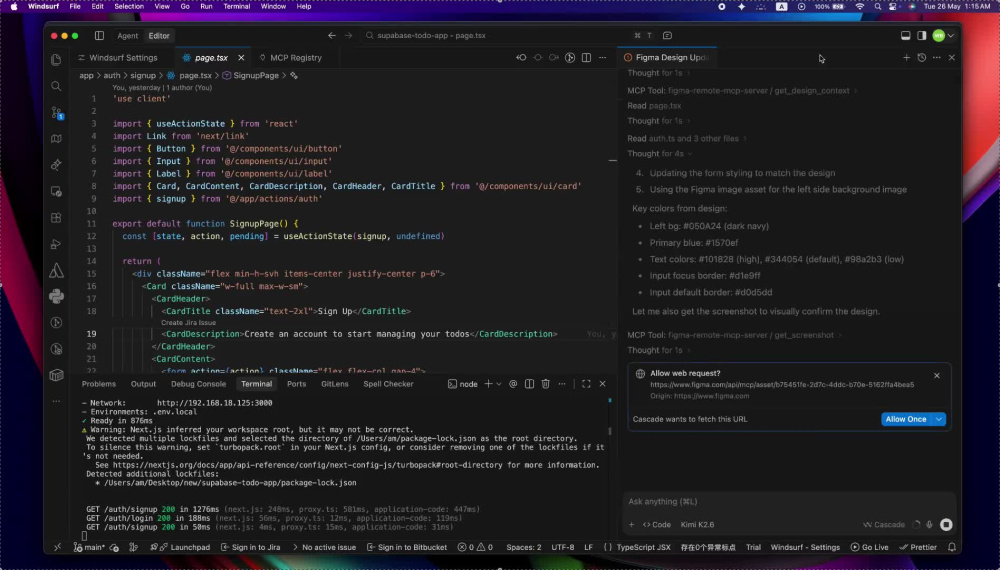
Task: Toggle the bottom panel layout icon
Action: coord(905,36)
